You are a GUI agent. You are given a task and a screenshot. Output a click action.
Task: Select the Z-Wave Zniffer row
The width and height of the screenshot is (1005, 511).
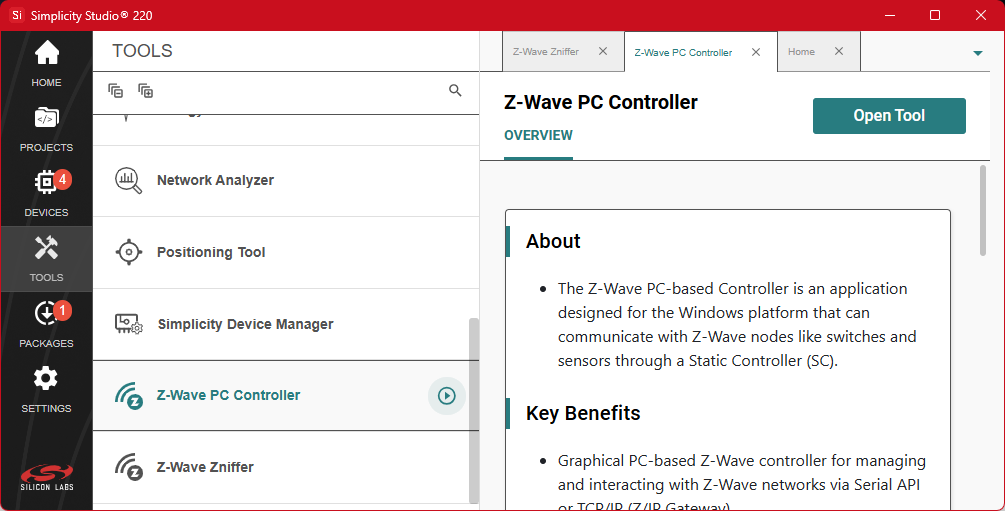click(x=286, y=467)
